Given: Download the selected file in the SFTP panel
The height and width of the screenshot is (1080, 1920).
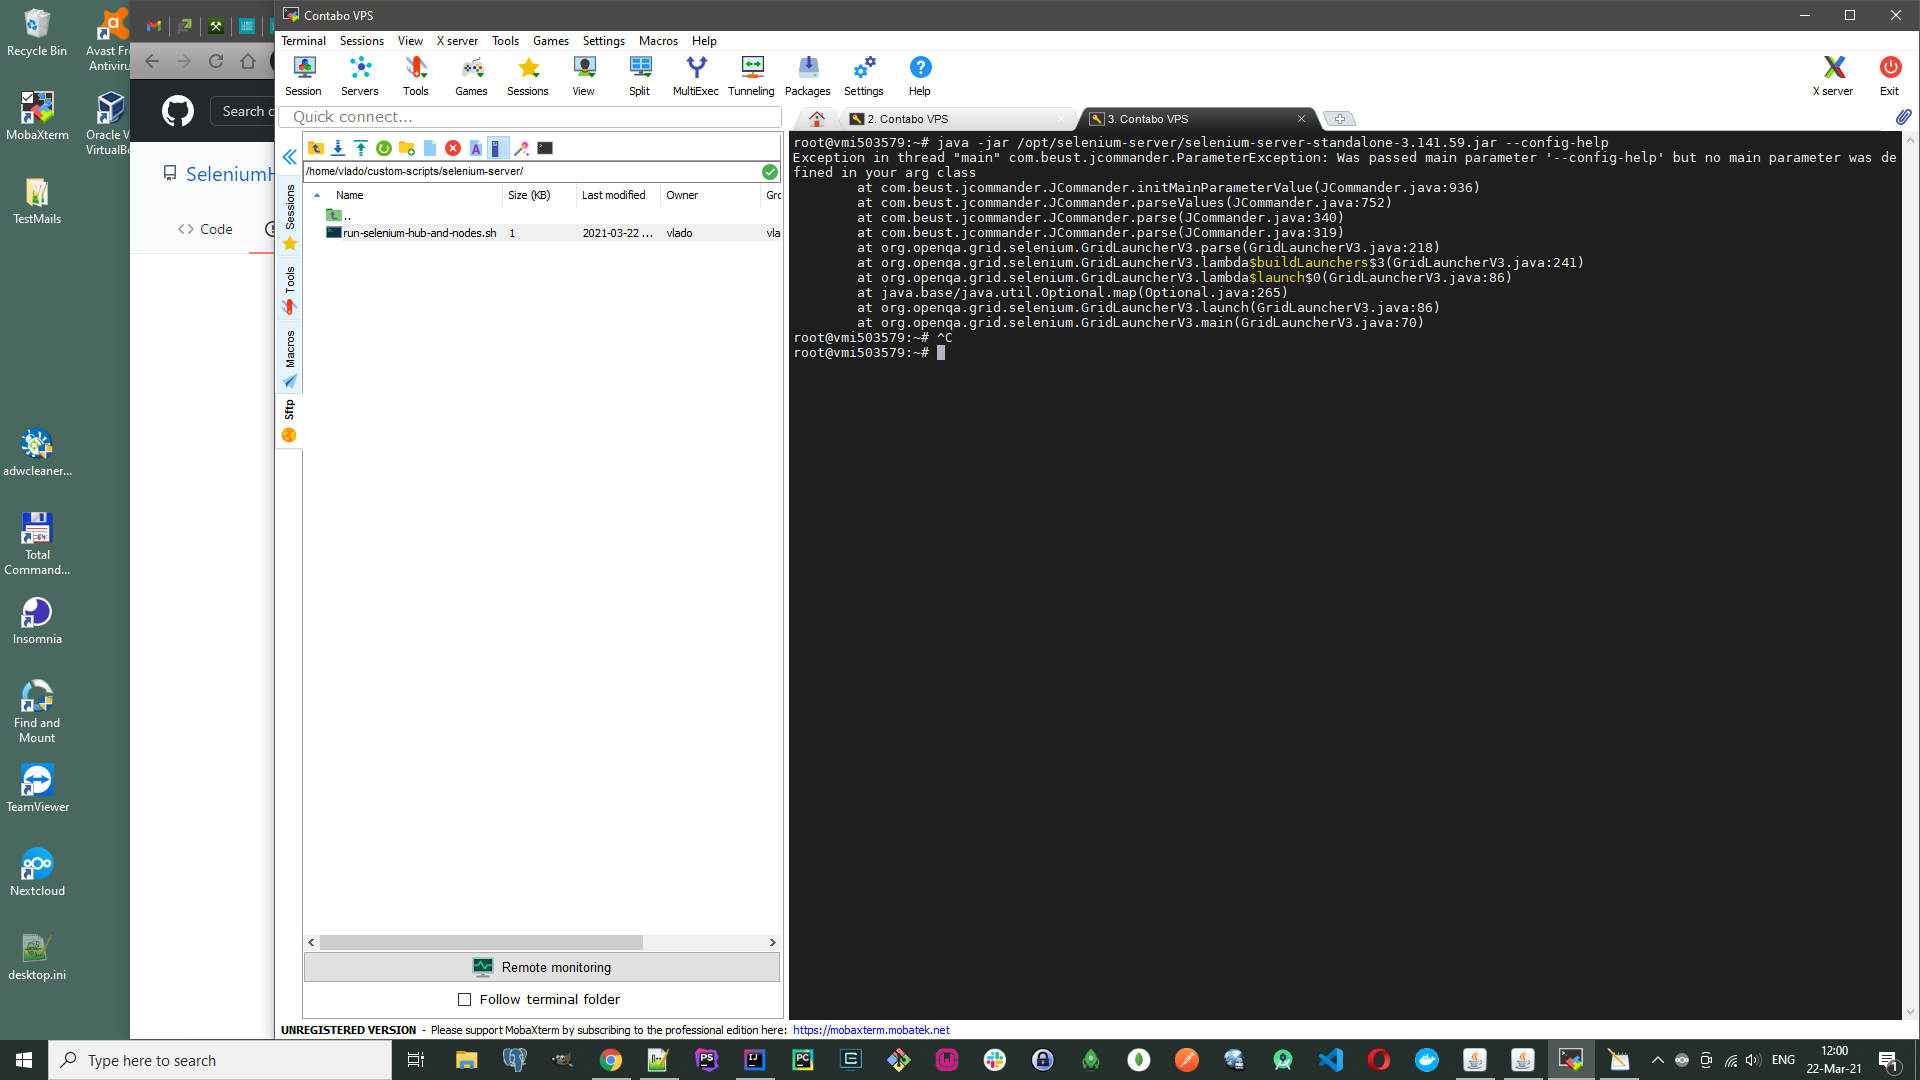Looking at the screenshot, I should (x=338, y=148).
